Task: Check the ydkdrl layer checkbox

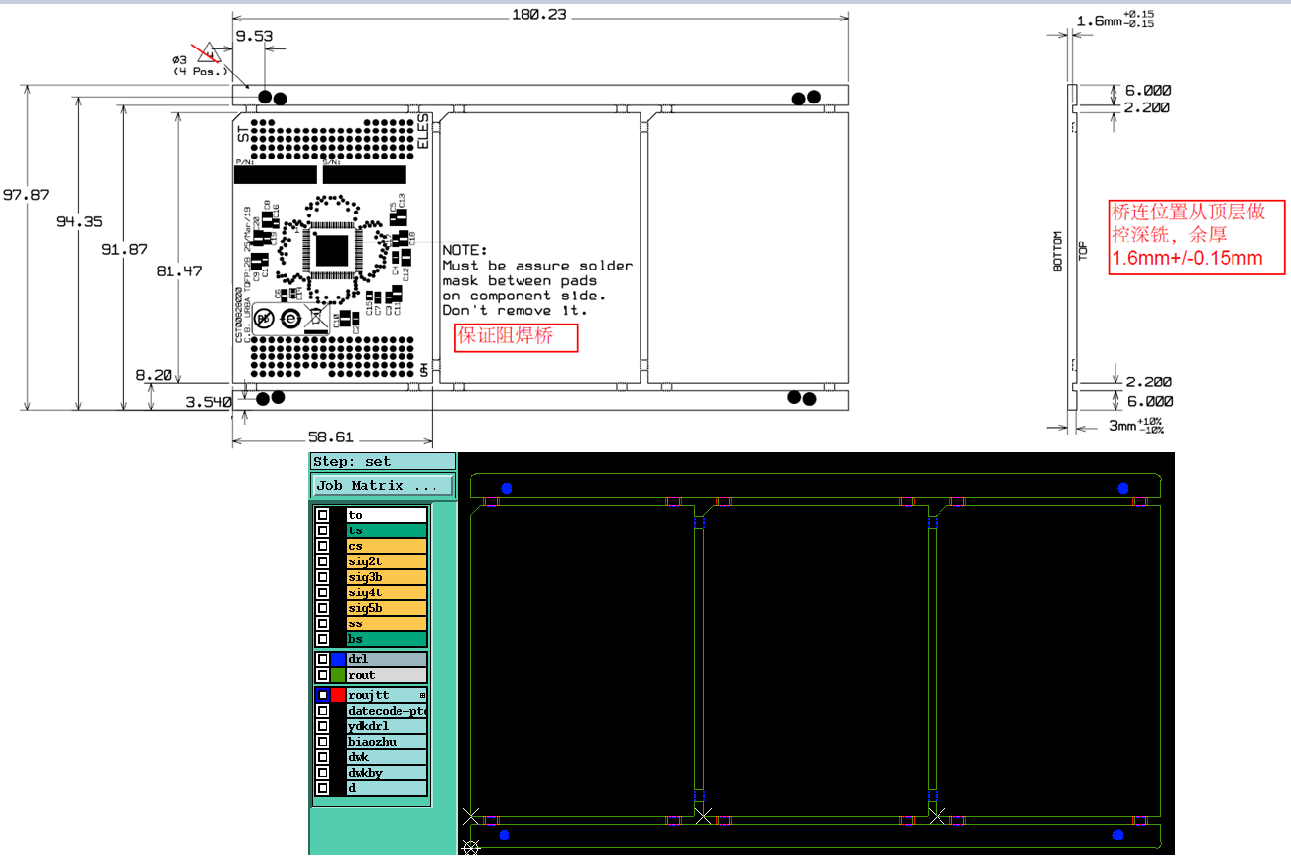Action: [322, 726]
